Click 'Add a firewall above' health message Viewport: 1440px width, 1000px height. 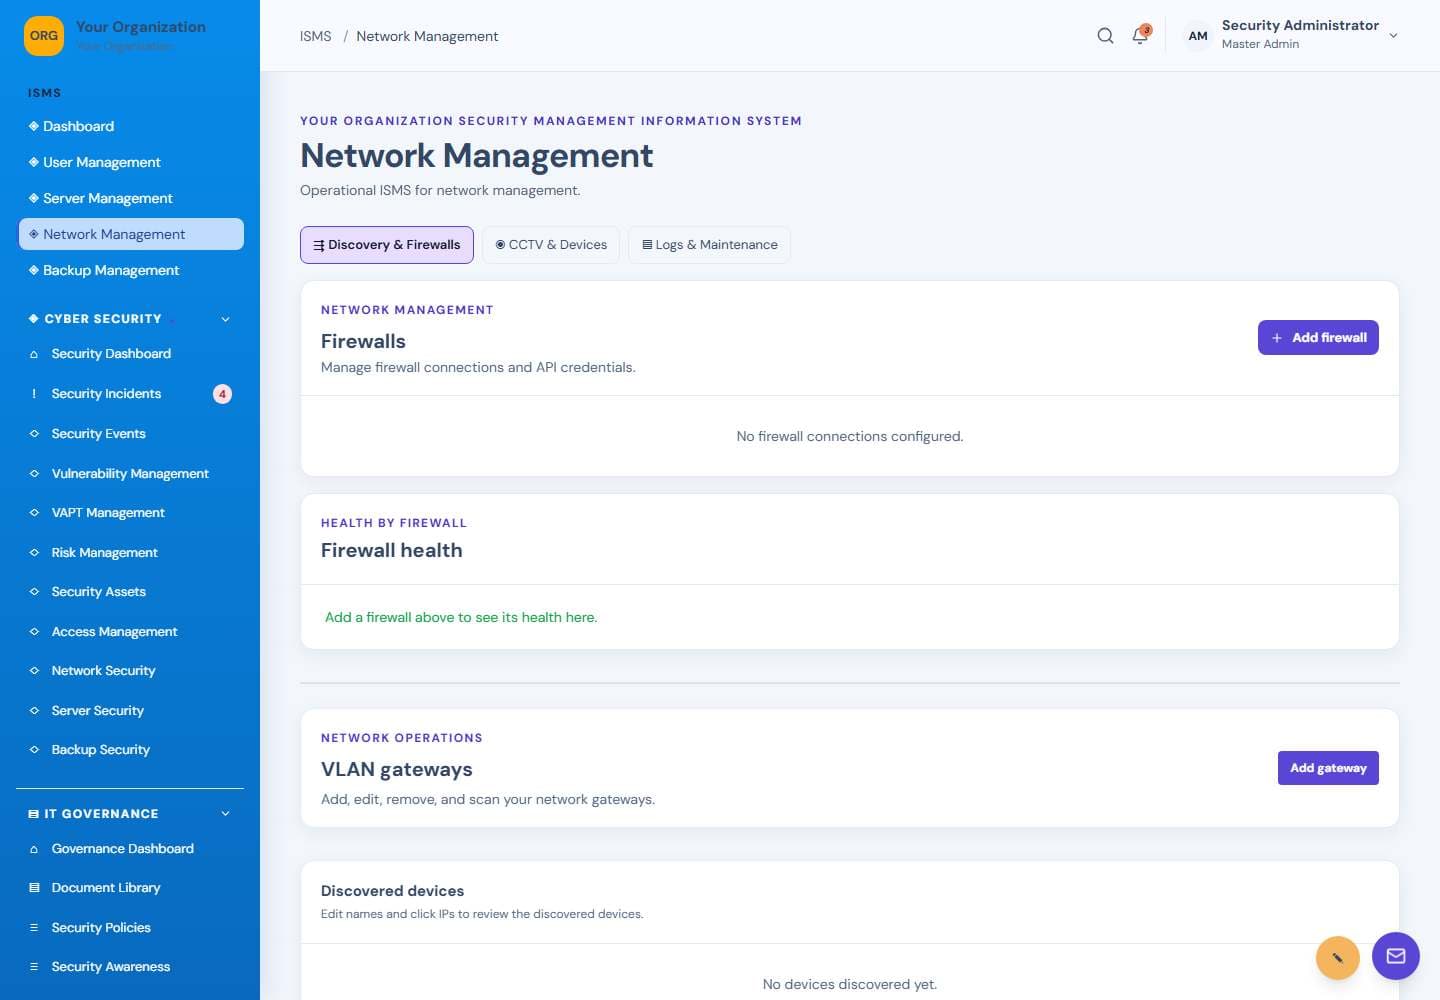coord(461,618)
